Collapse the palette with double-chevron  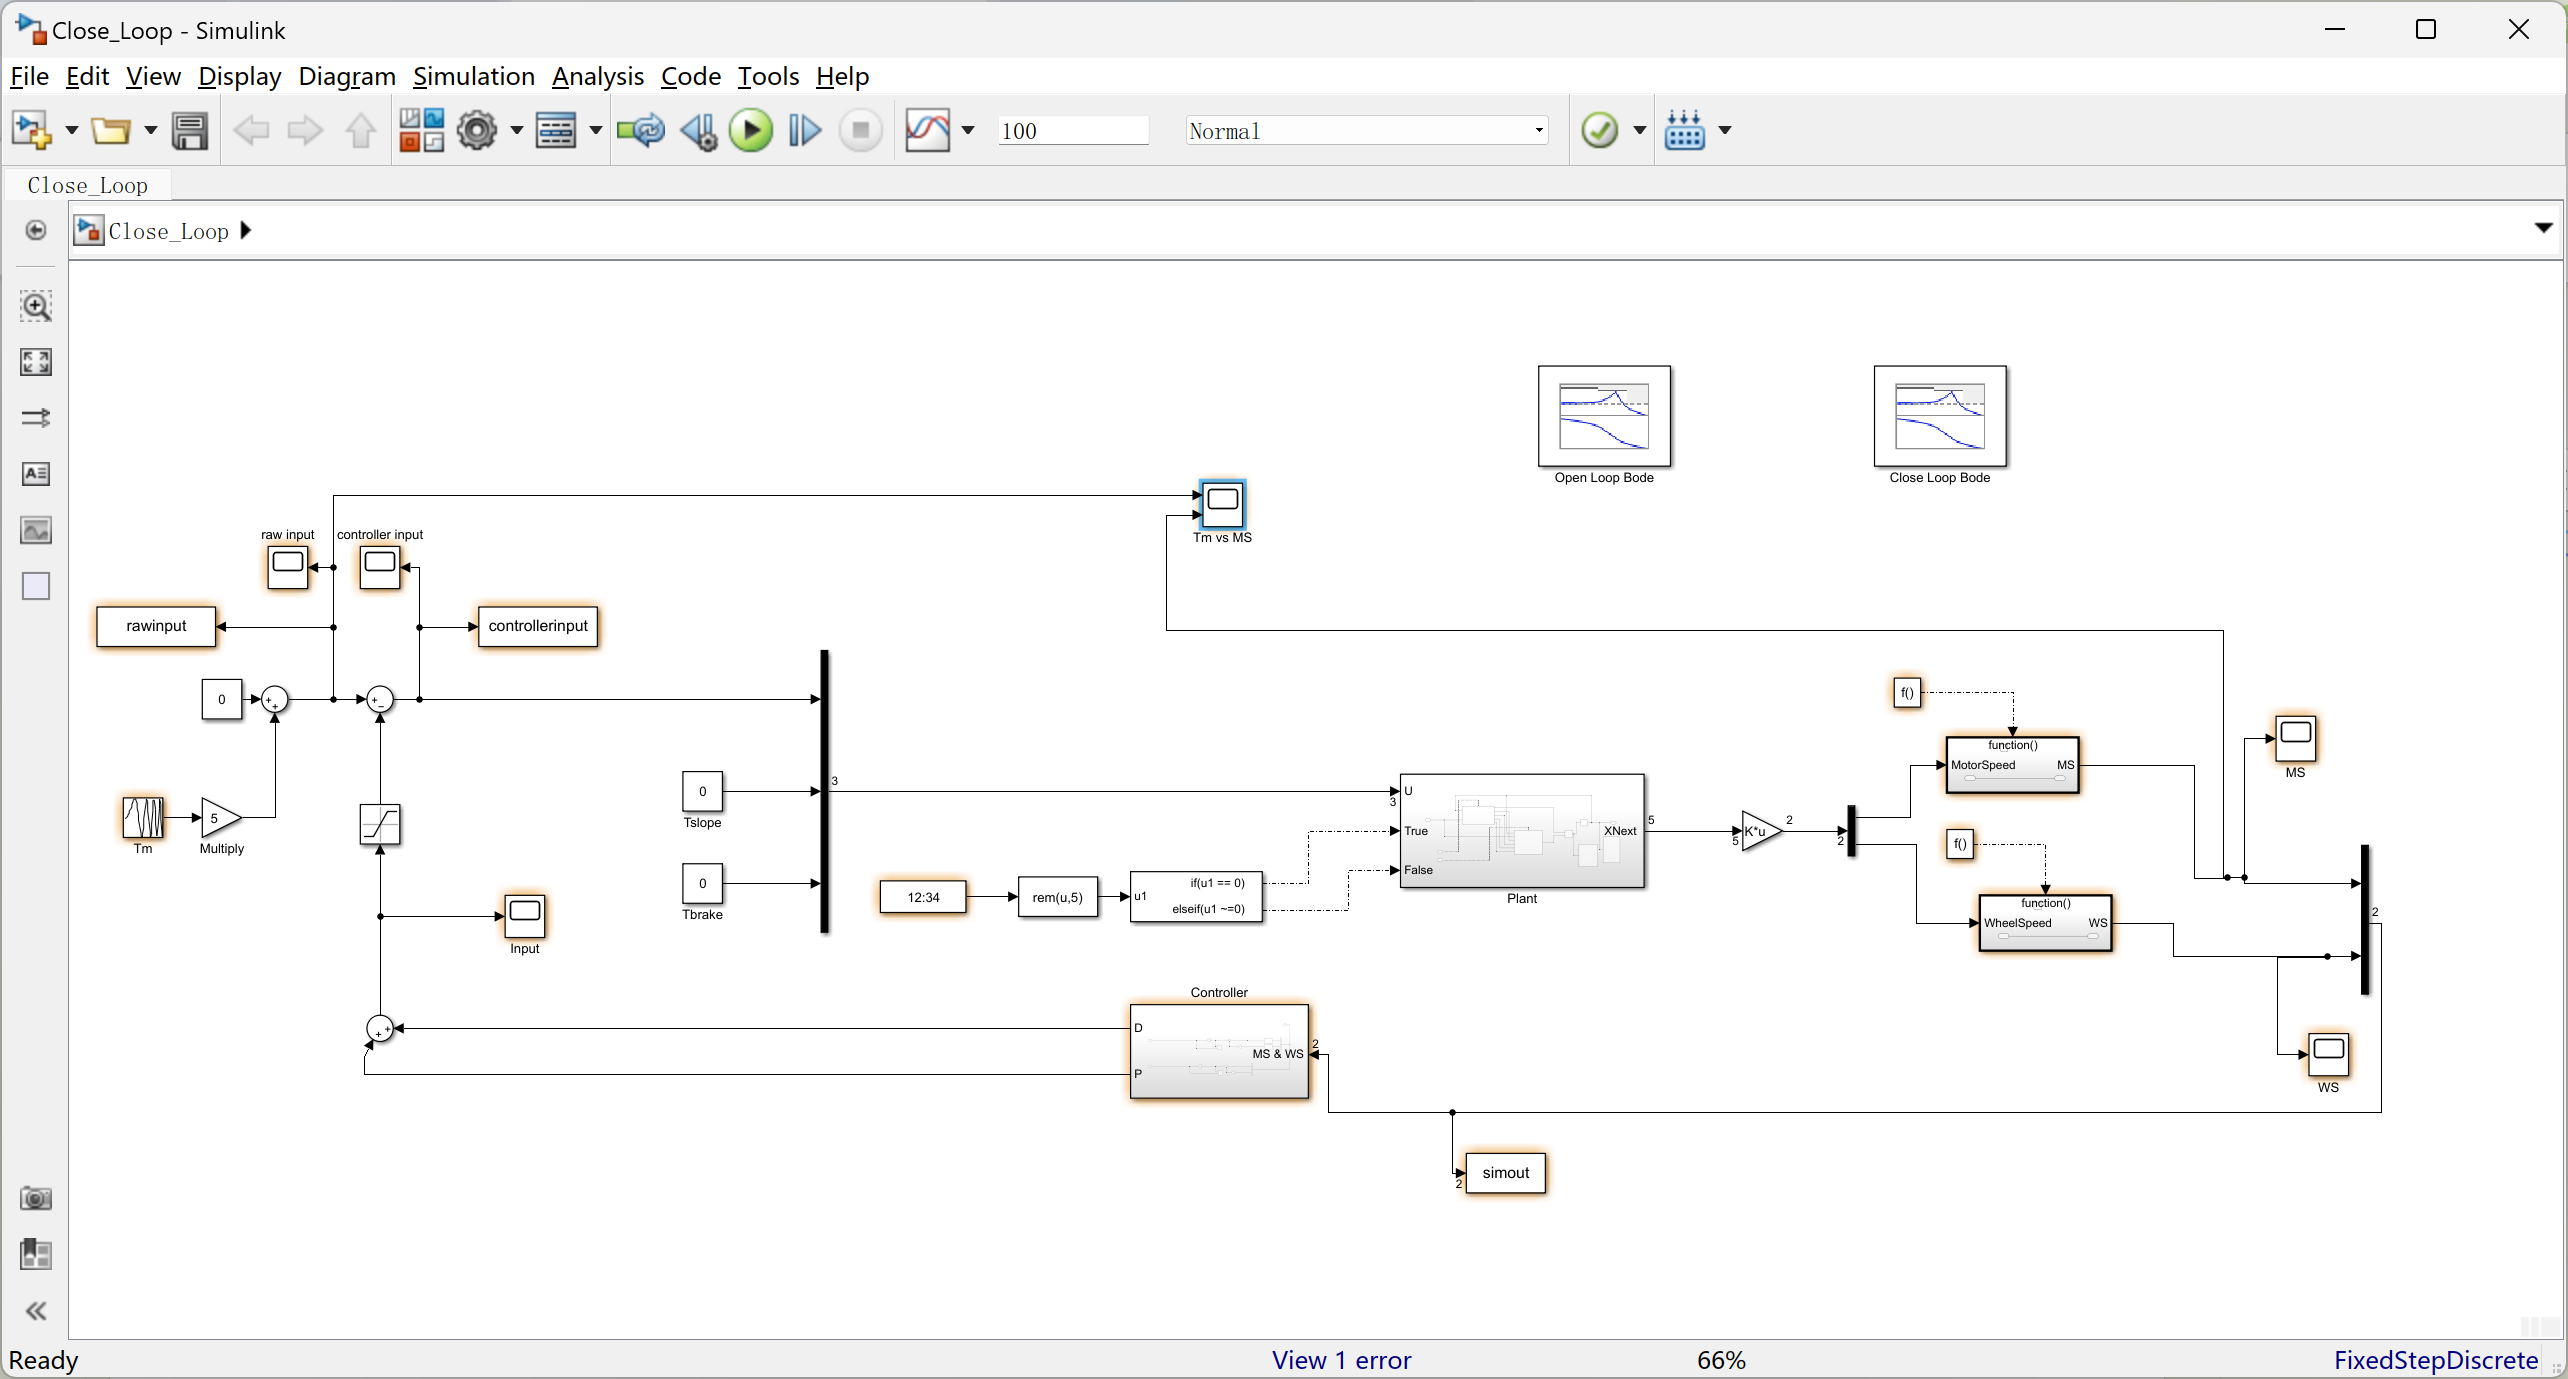point(36,1311)
